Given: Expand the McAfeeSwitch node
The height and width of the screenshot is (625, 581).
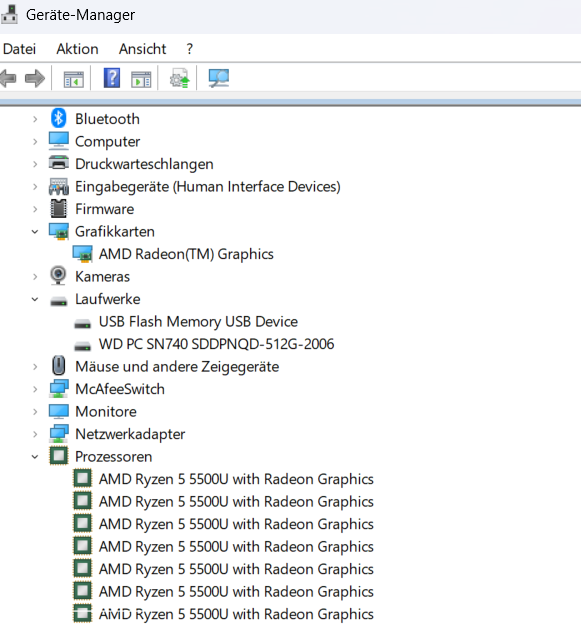Looking at the screenshot, I should [35, 389].
